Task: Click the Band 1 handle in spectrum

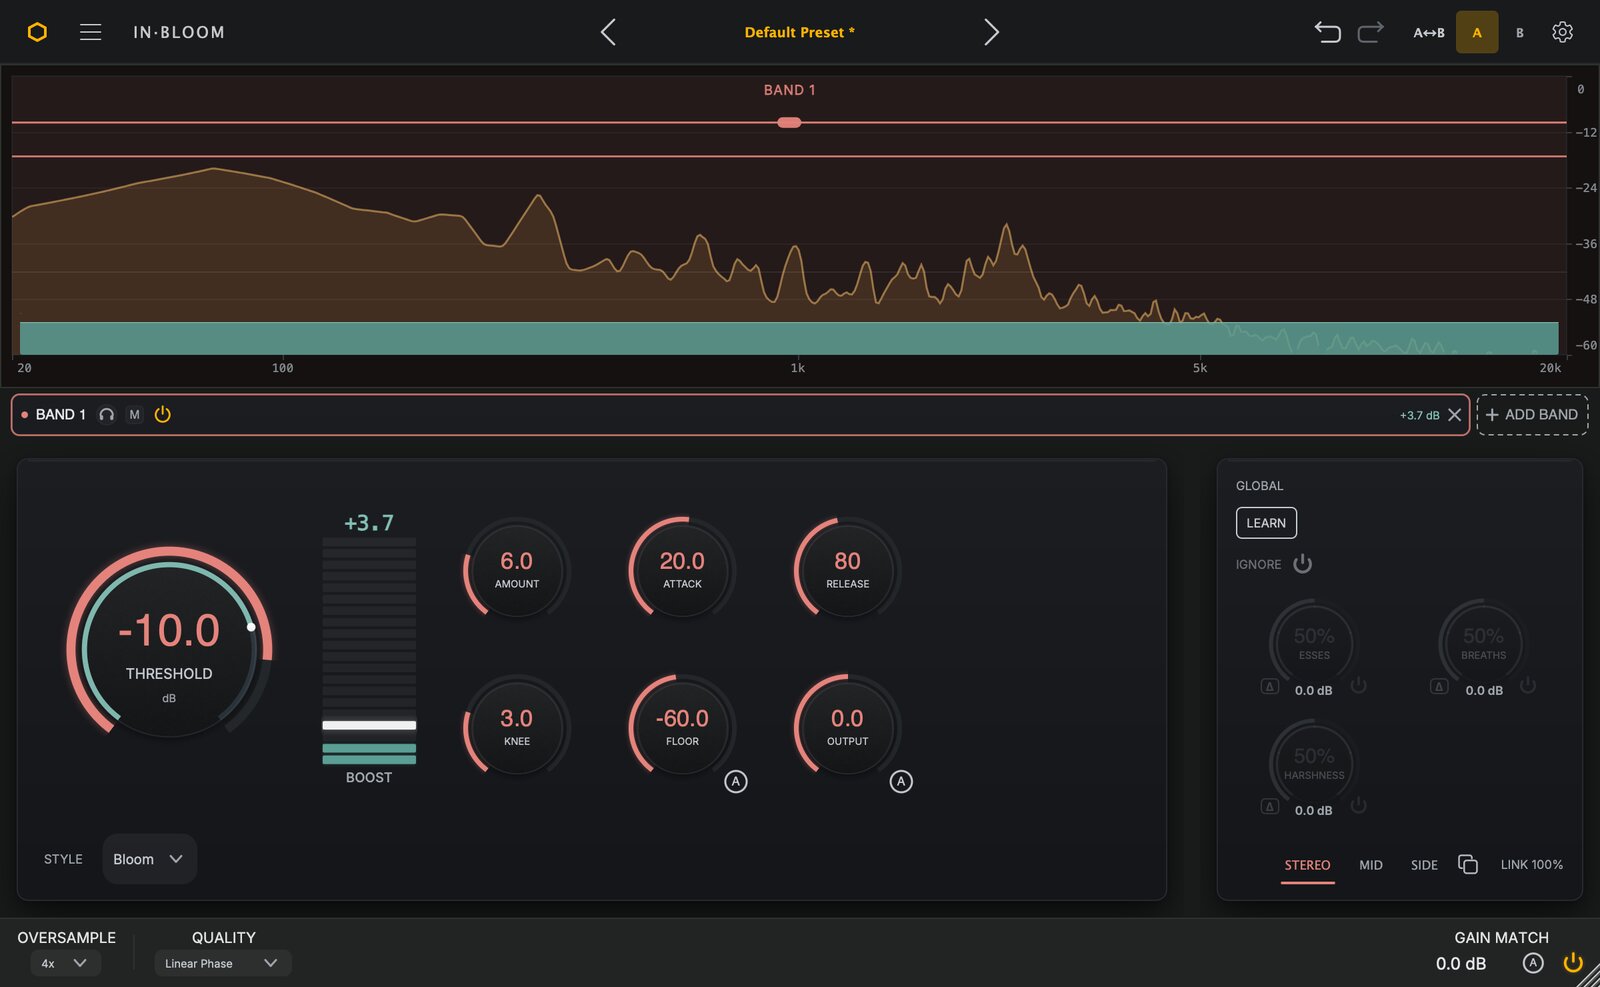Action: [x=789, y=123]
